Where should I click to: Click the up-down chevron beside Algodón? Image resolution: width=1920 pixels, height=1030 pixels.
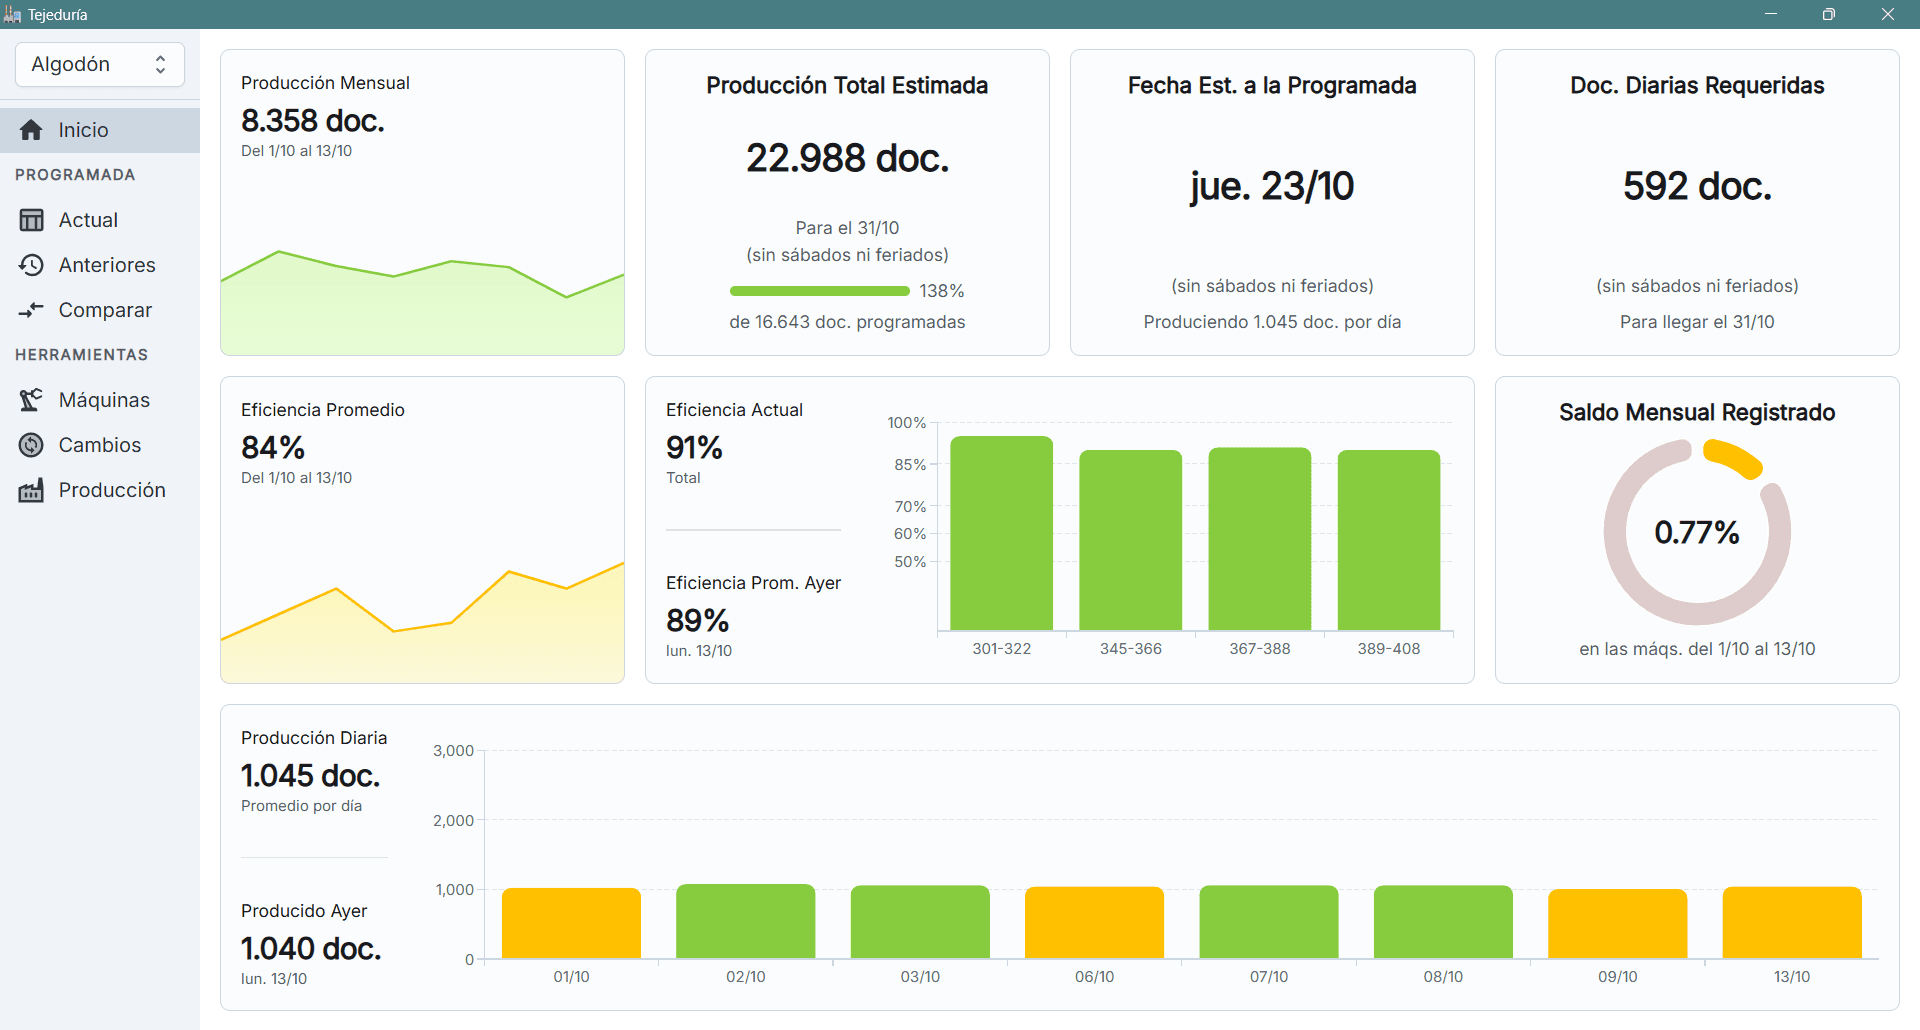(160, 65)
